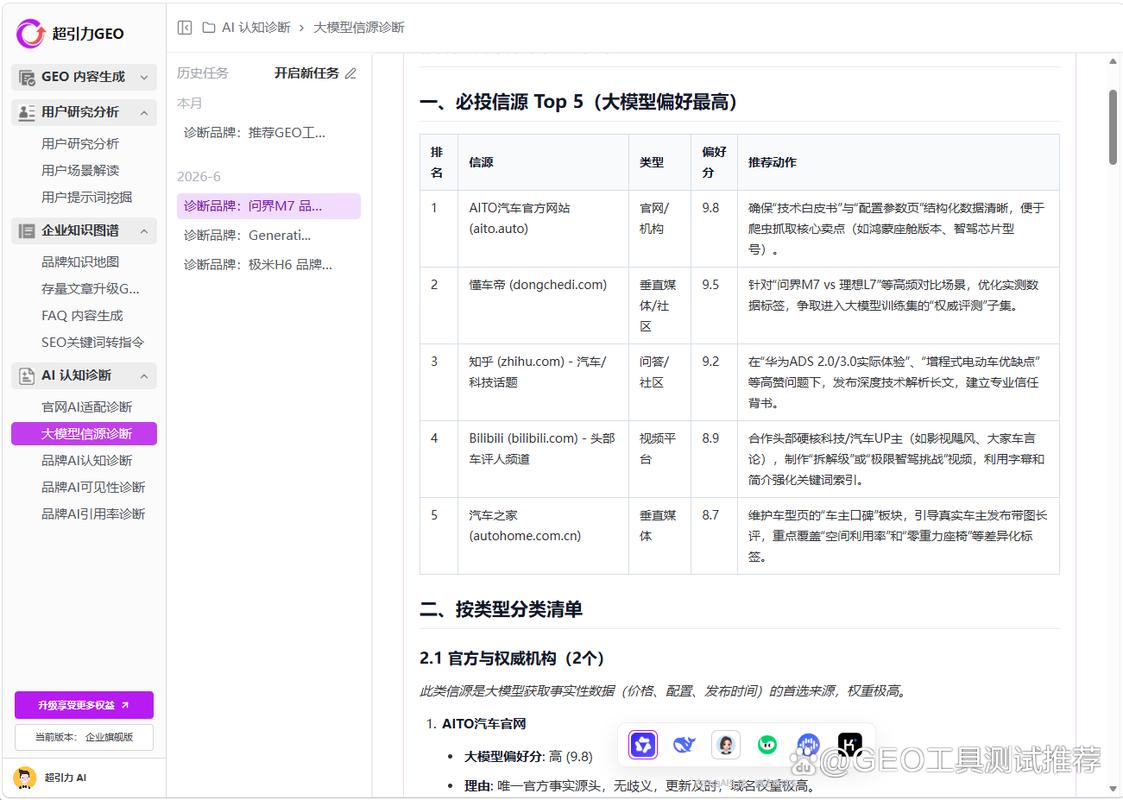The width and height of the screenshot is (1123, 800).
Task: Click the AI 认知诊断 section icon
Action: 26,376
